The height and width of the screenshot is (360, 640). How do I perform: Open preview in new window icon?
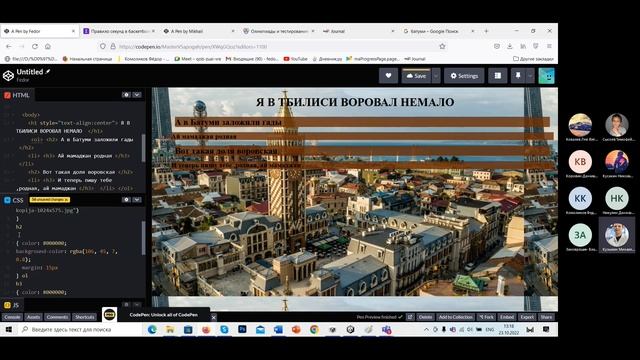[410, 317]
